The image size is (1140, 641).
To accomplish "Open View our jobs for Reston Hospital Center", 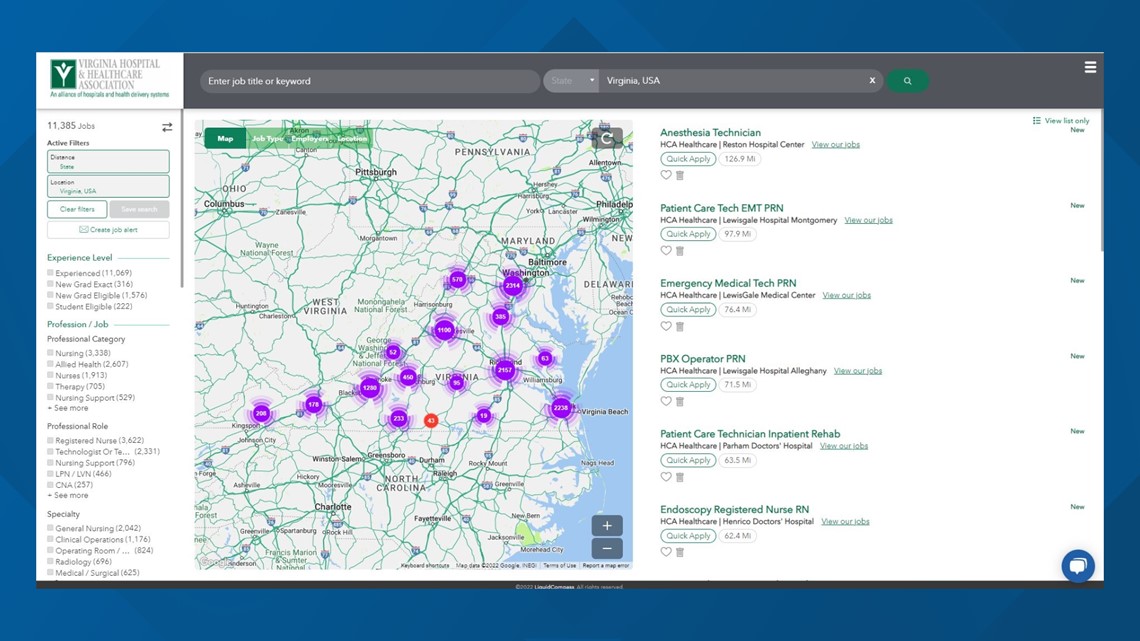I will (x=835, y=145).
